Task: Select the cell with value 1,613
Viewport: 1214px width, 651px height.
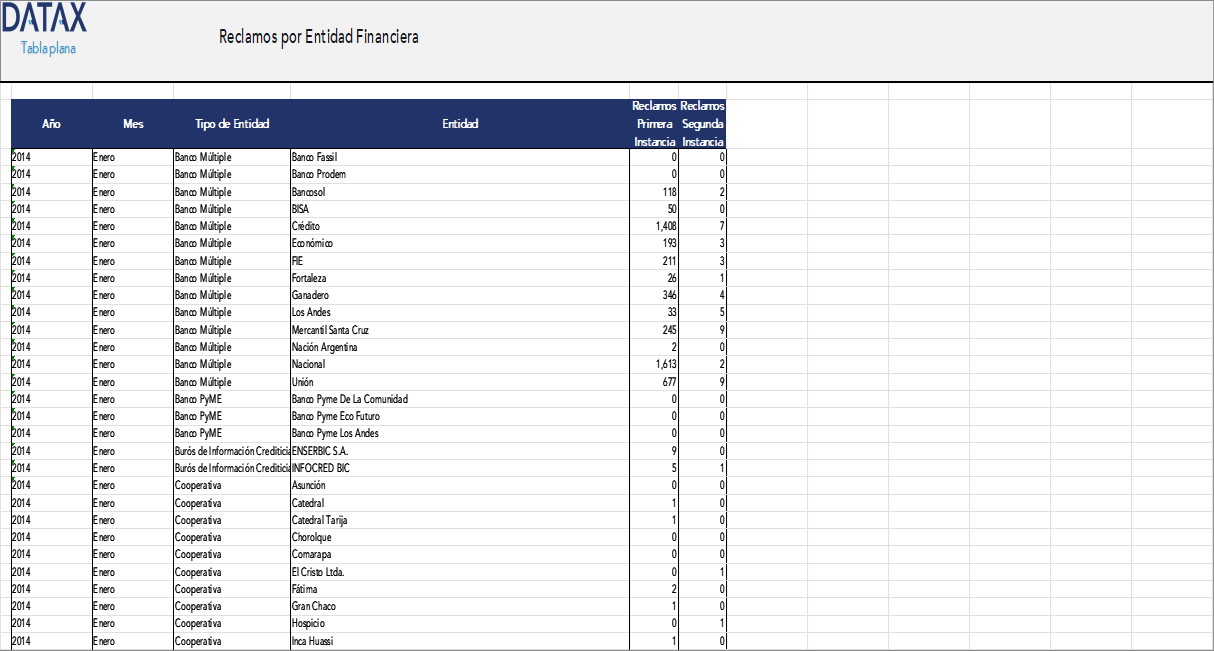Action: pyautogui.click(x=654, y=365)
